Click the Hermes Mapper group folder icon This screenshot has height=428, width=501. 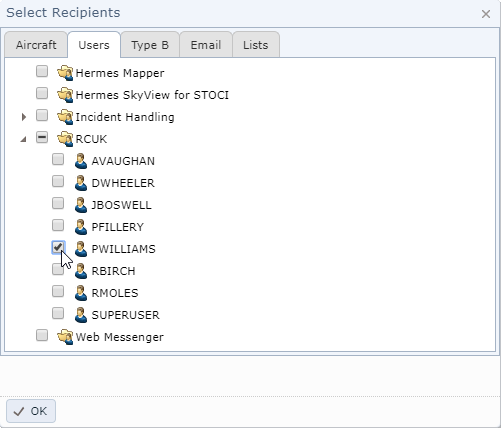65,73
